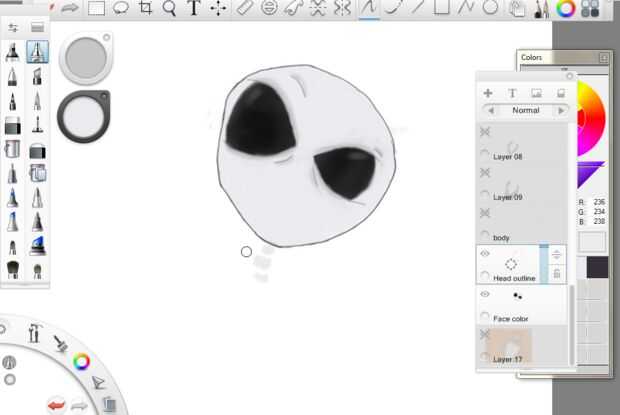Screen dimensions: 620x415
Task: Select the highlighted brush in palette
Action: pos(38,51)
